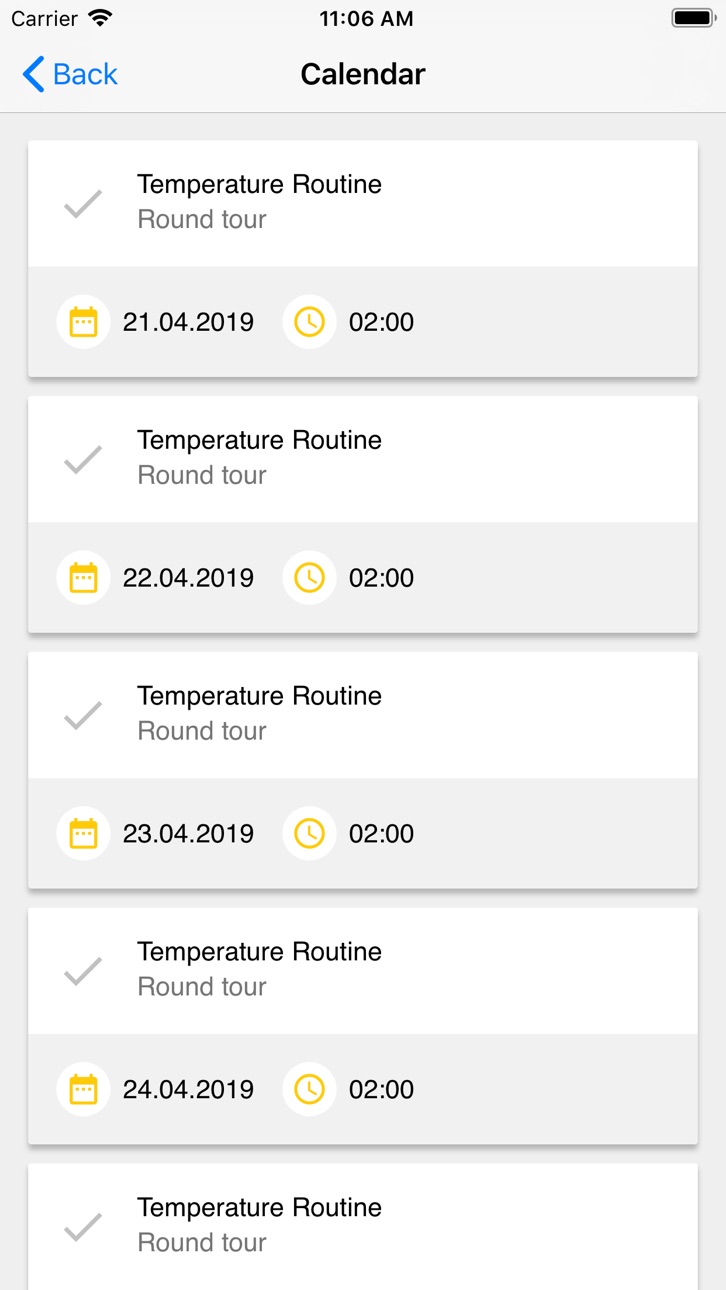Tick the checkmark on the bottom partial card
This screenshot has width=726, height=1290.
[83, 1227]
